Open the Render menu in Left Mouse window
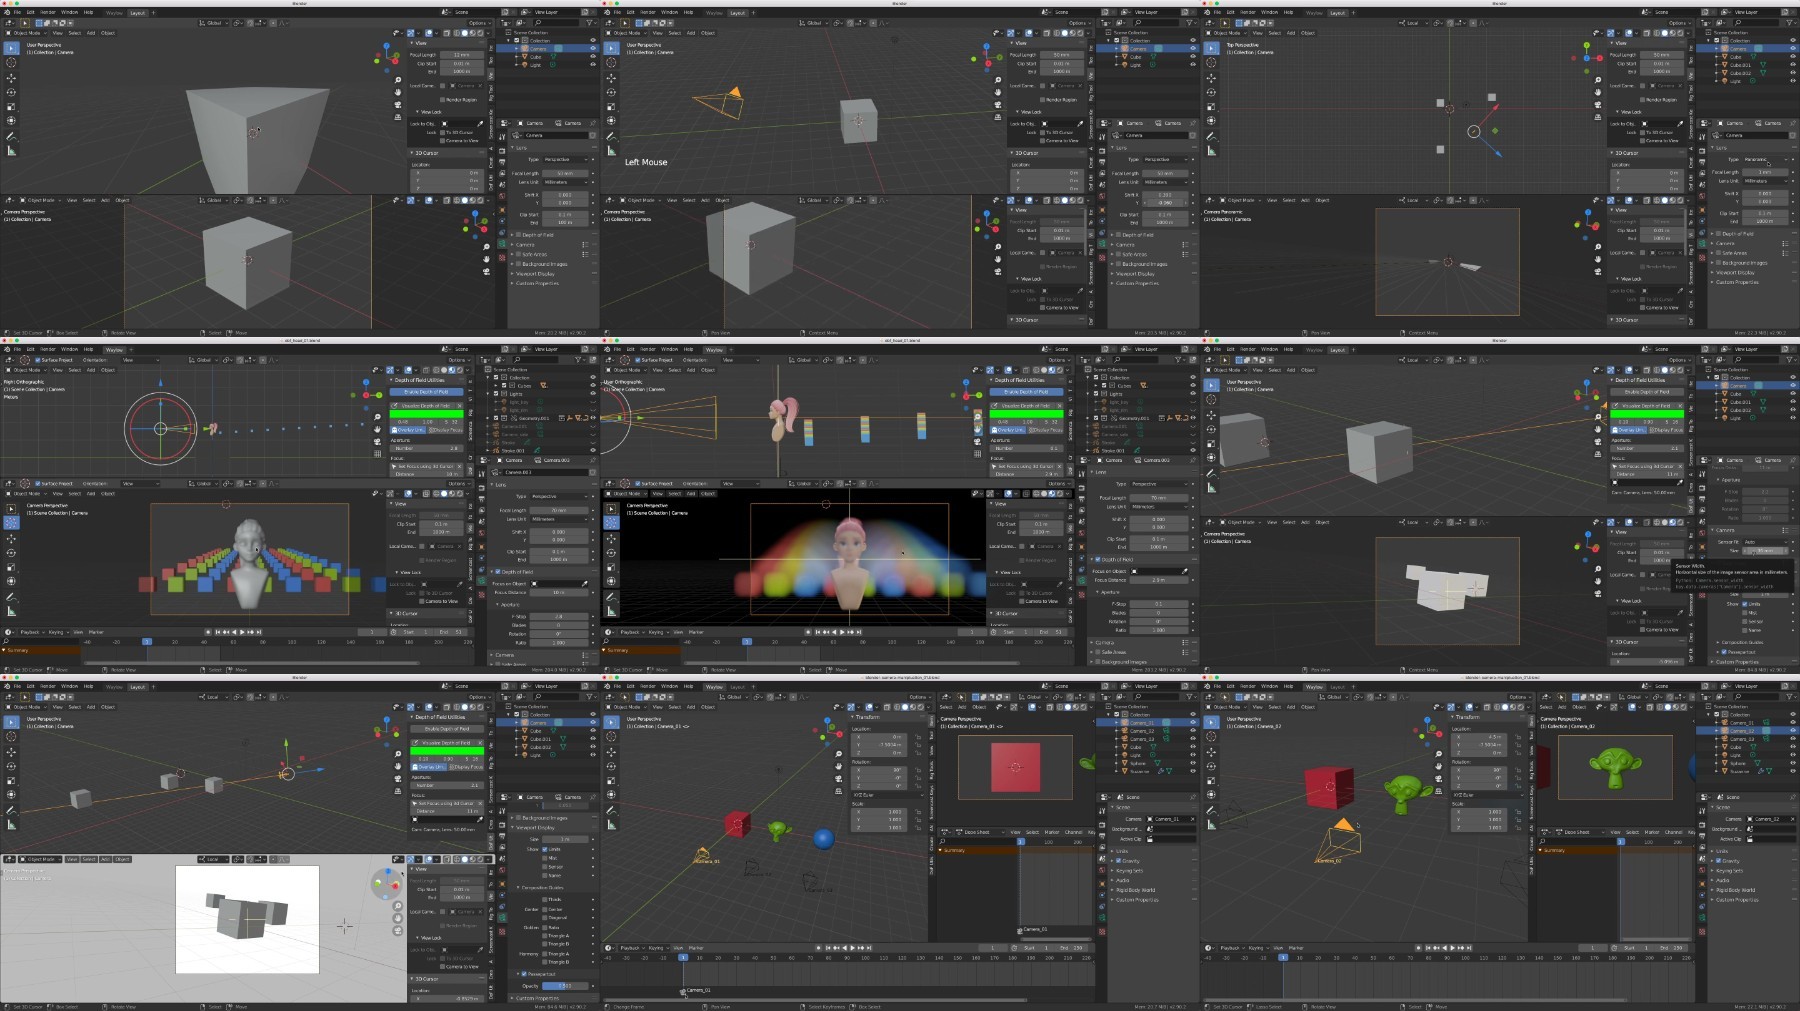The width and height of the screenshot is (1800, 1011). click(648, 12)
